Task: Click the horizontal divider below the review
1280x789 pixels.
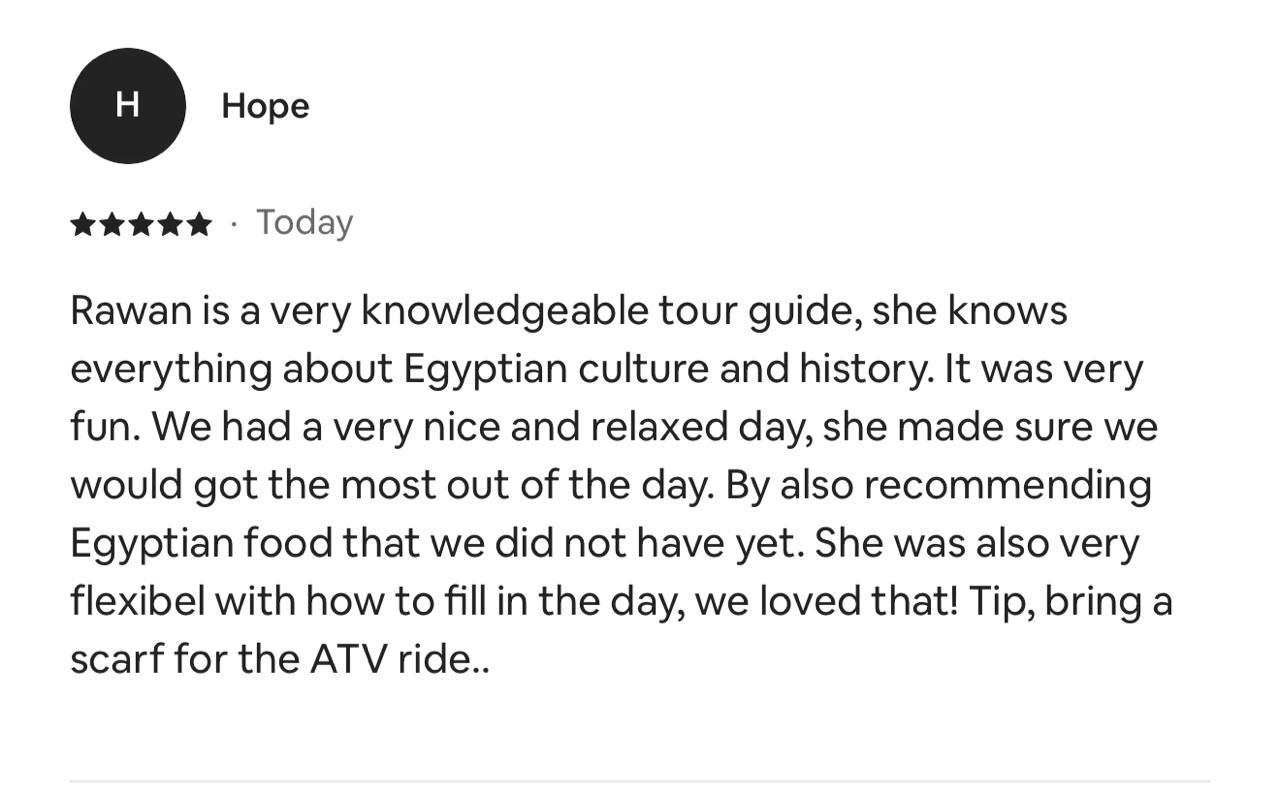Action: click(640, 781)
